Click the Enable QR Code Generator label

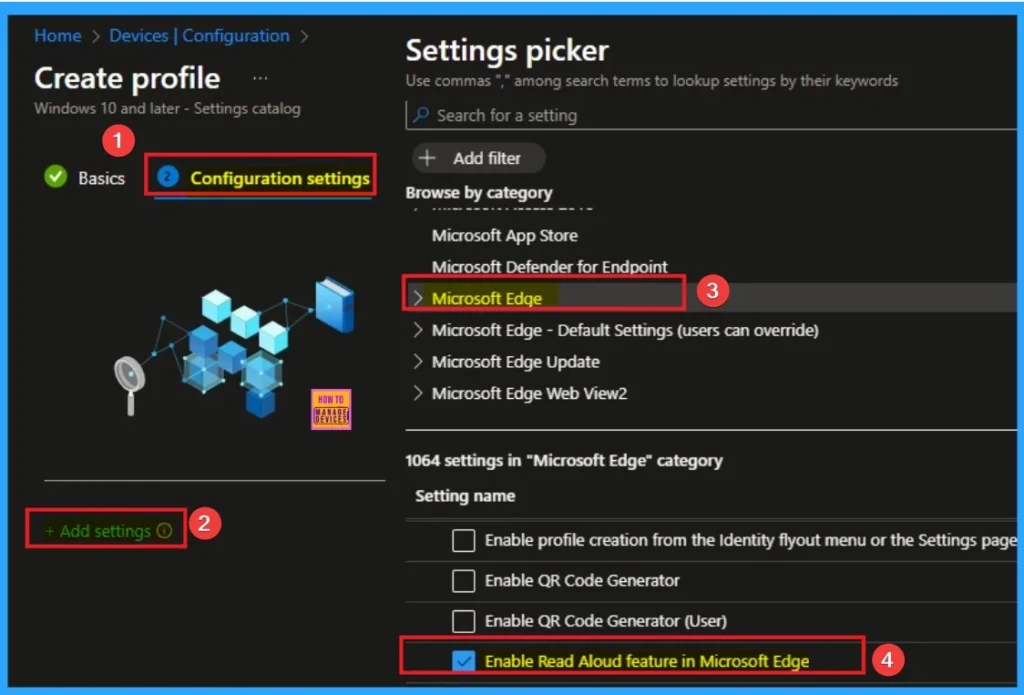[x=582, y=581]
